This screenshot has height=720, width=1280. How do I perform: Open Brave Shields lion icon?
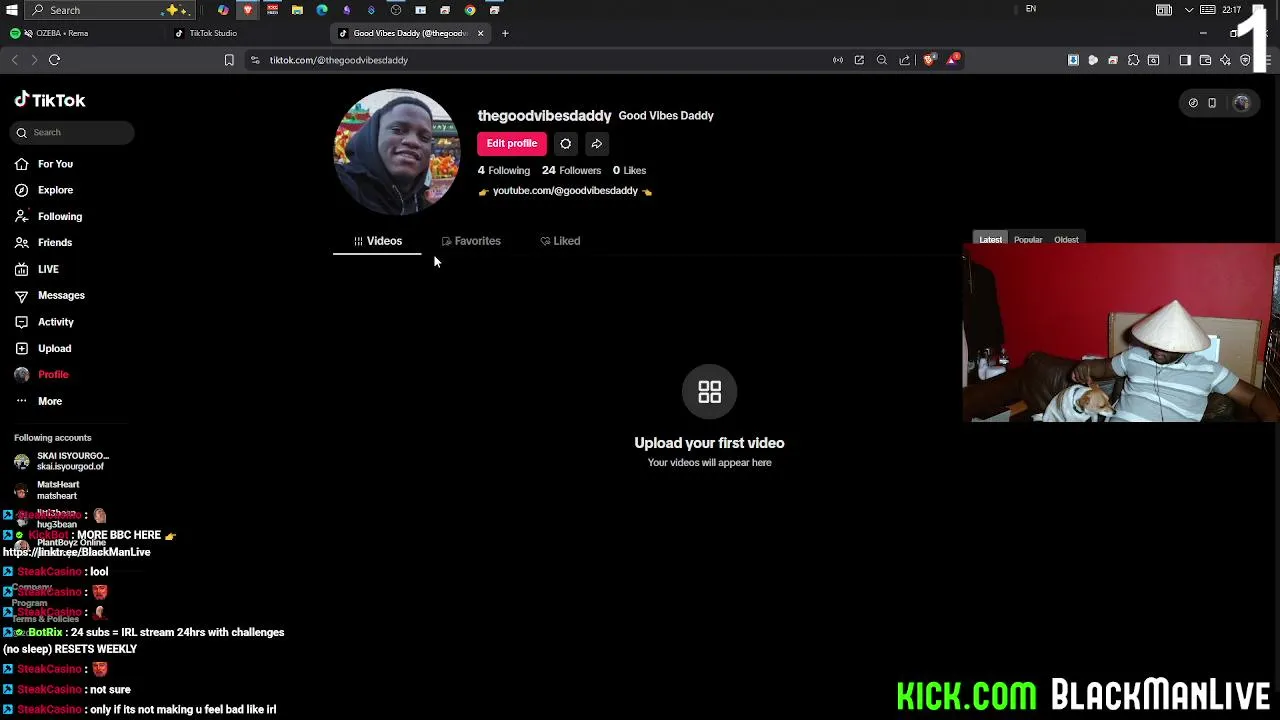tap(929, 60)
